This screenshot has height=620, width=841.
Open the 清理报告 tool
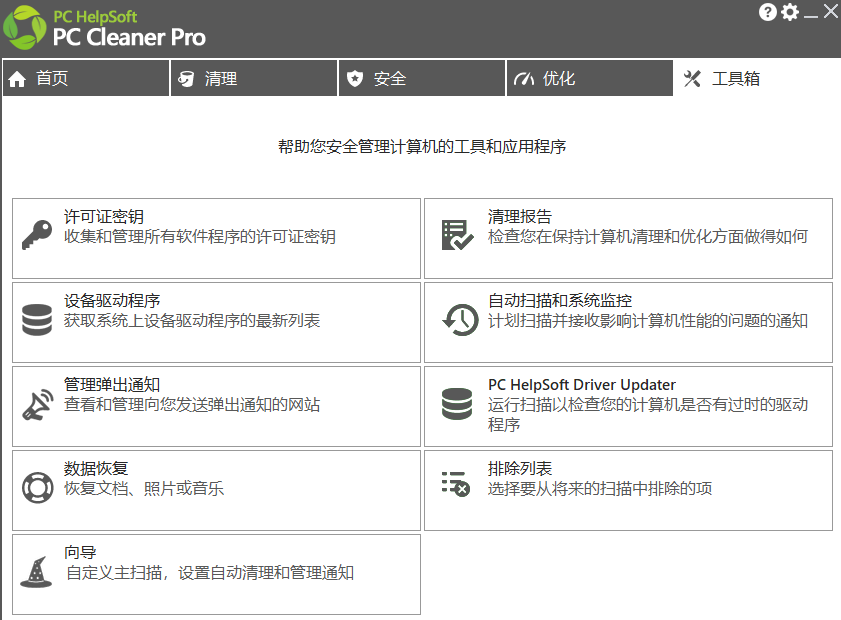tap(628, 239)
